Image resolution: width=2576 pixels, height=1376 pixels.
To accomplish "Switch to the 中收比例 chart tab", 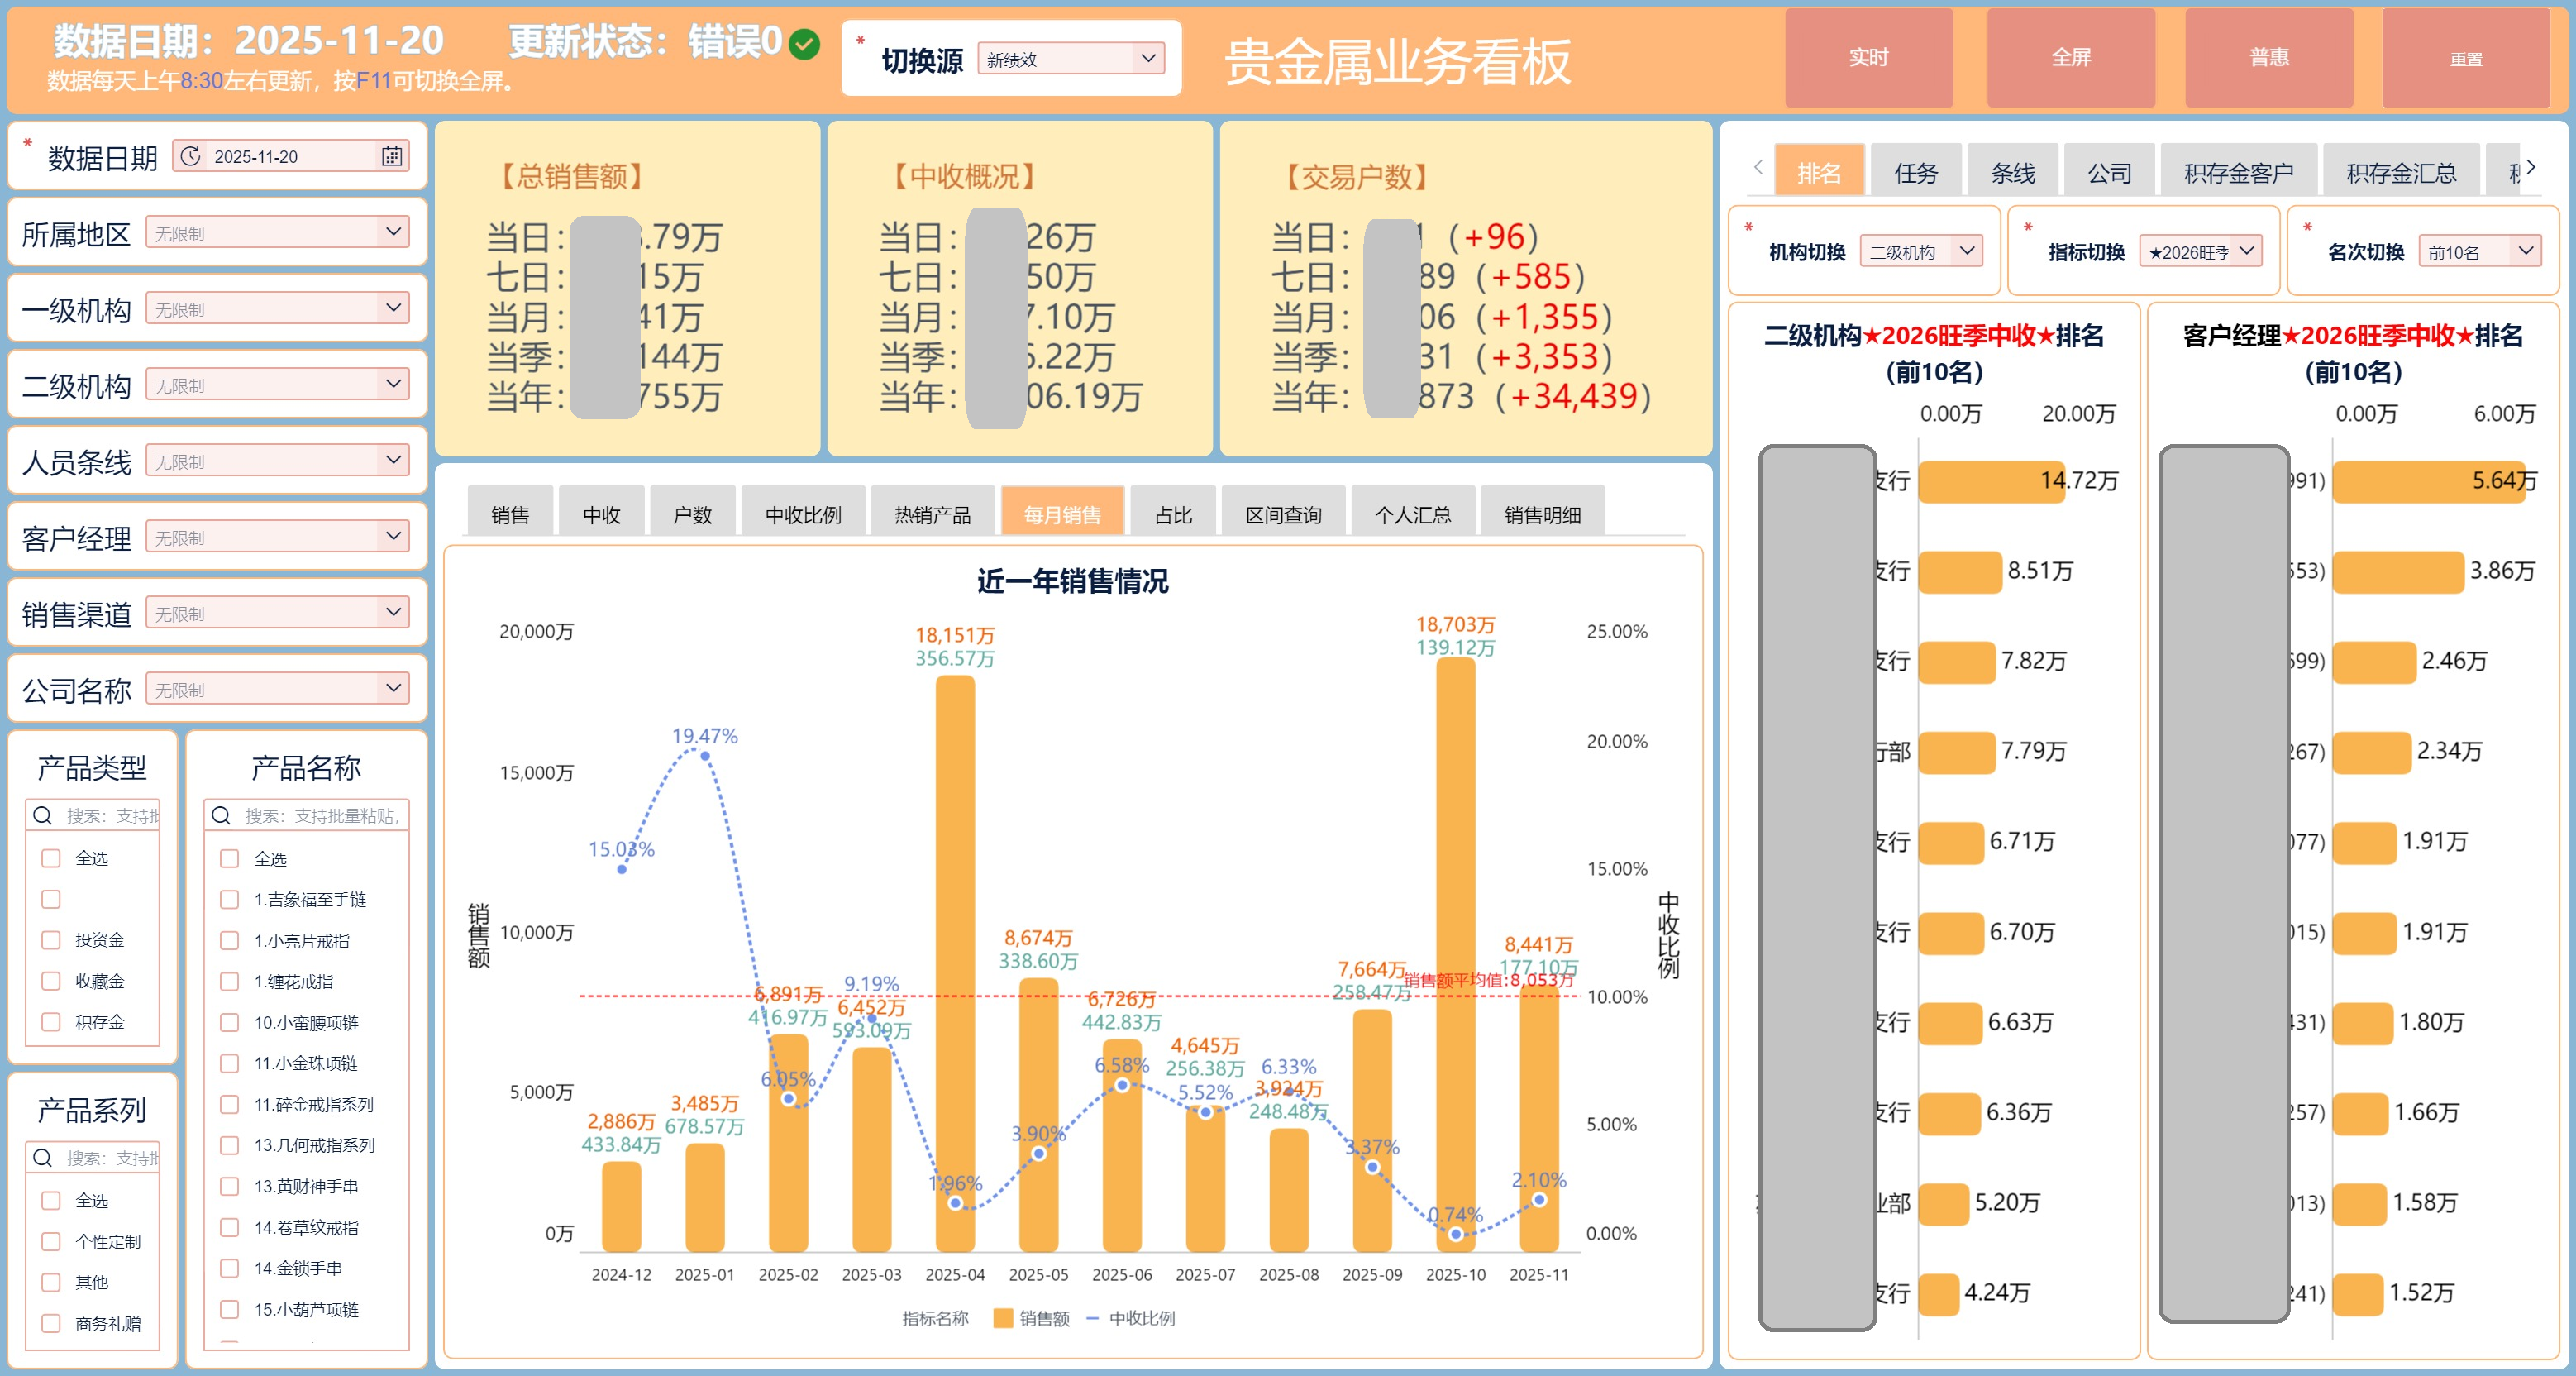I will coord(802,514).
